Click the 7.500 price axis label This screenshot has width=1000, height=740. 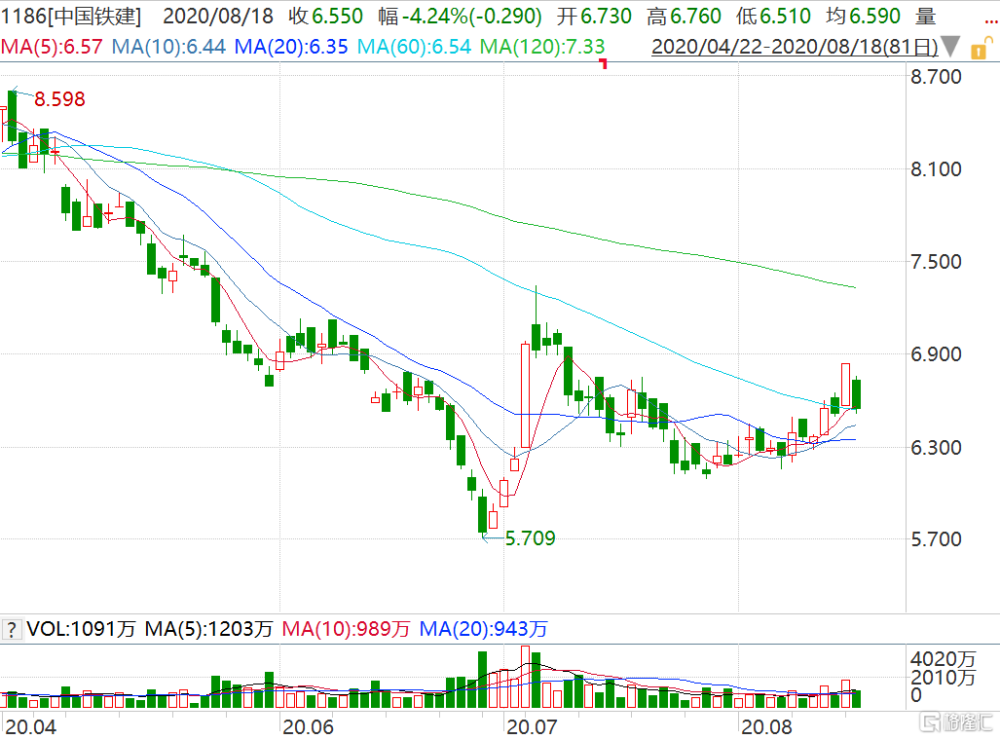coord(936,262)
